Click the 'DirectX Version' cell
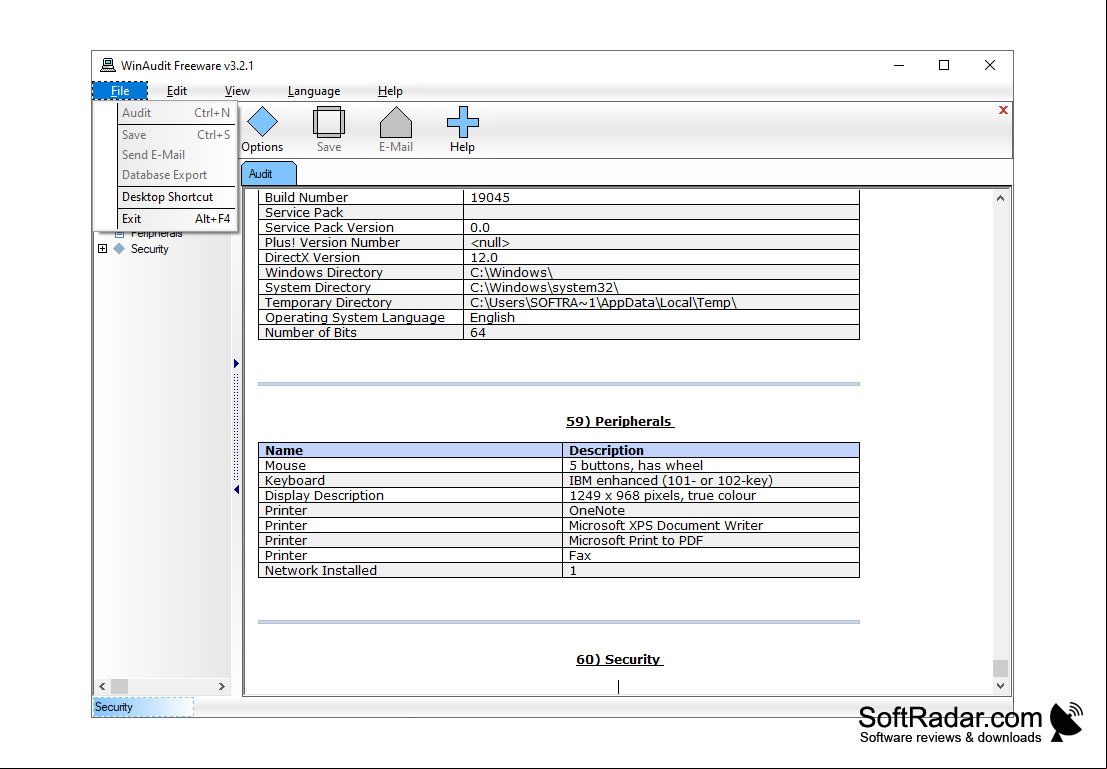 361,258
